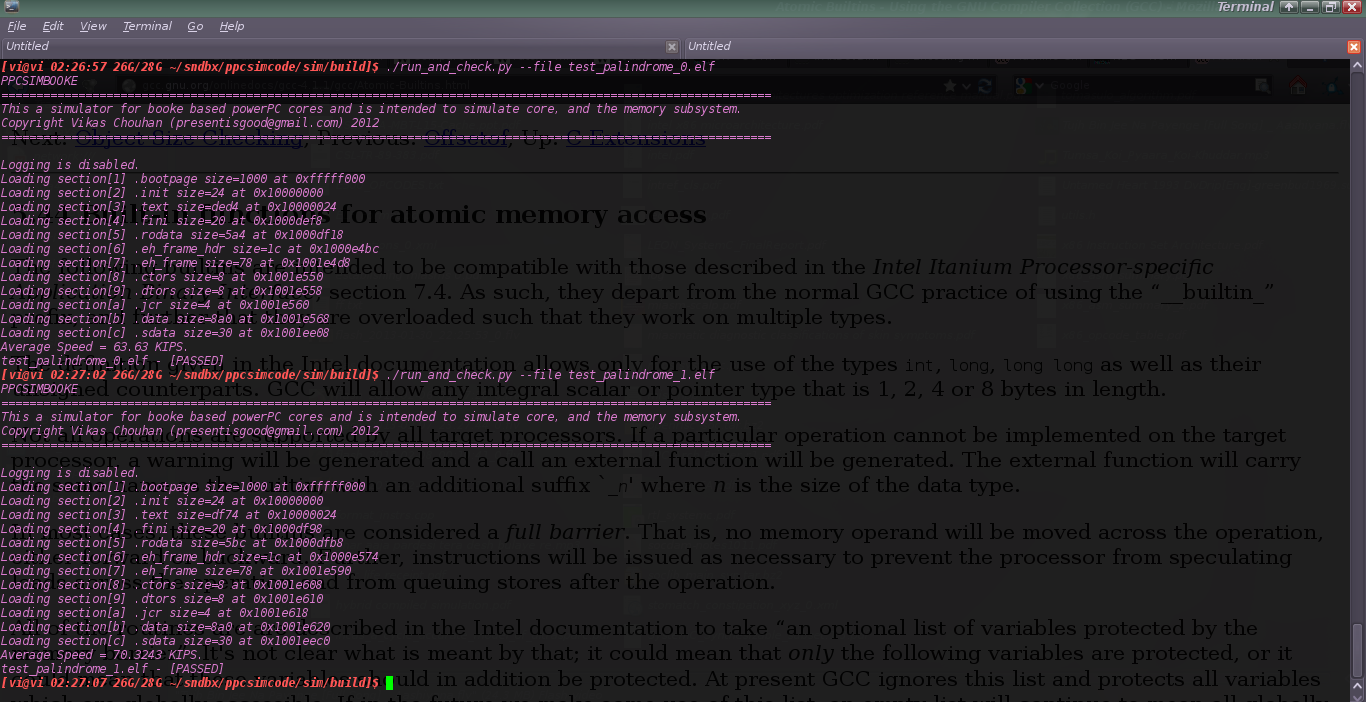Open the Terminal menu
This screenshot has height=702, width=1366.
tap(147, 26)
